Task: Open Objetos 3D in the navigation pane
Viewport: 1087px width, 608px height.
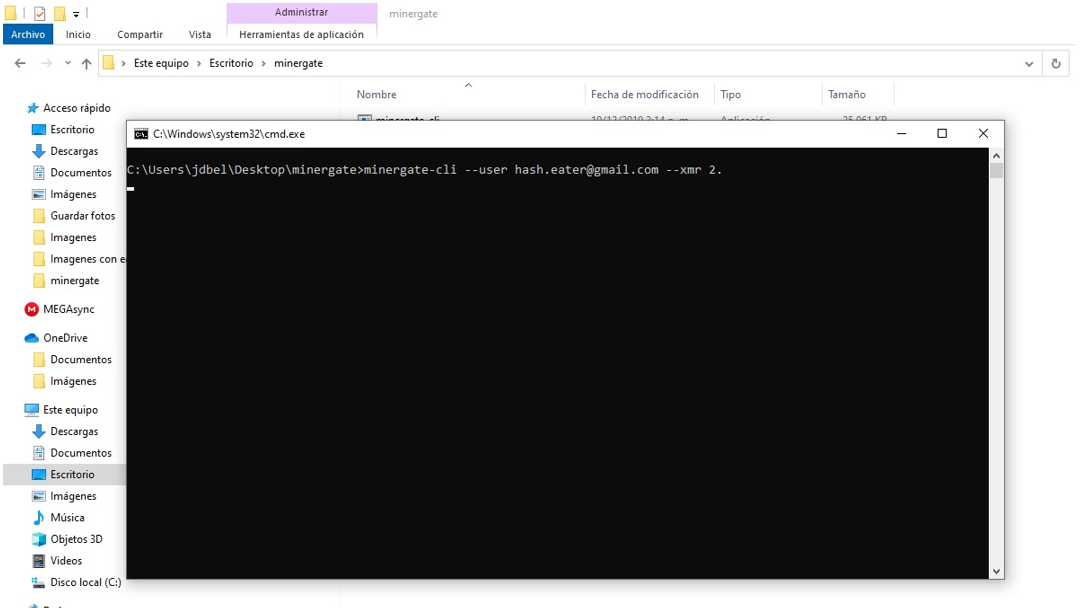Action: 76,539
